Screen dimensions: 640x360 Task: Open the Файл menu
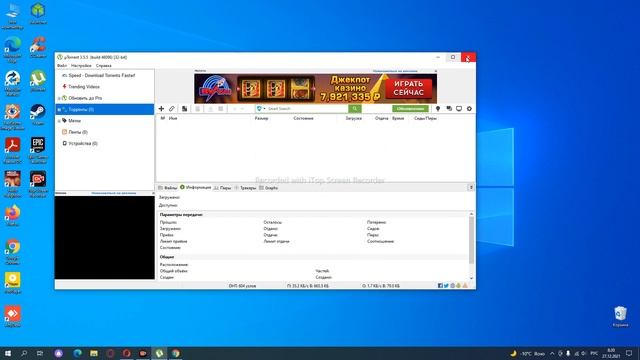[62, 65]
